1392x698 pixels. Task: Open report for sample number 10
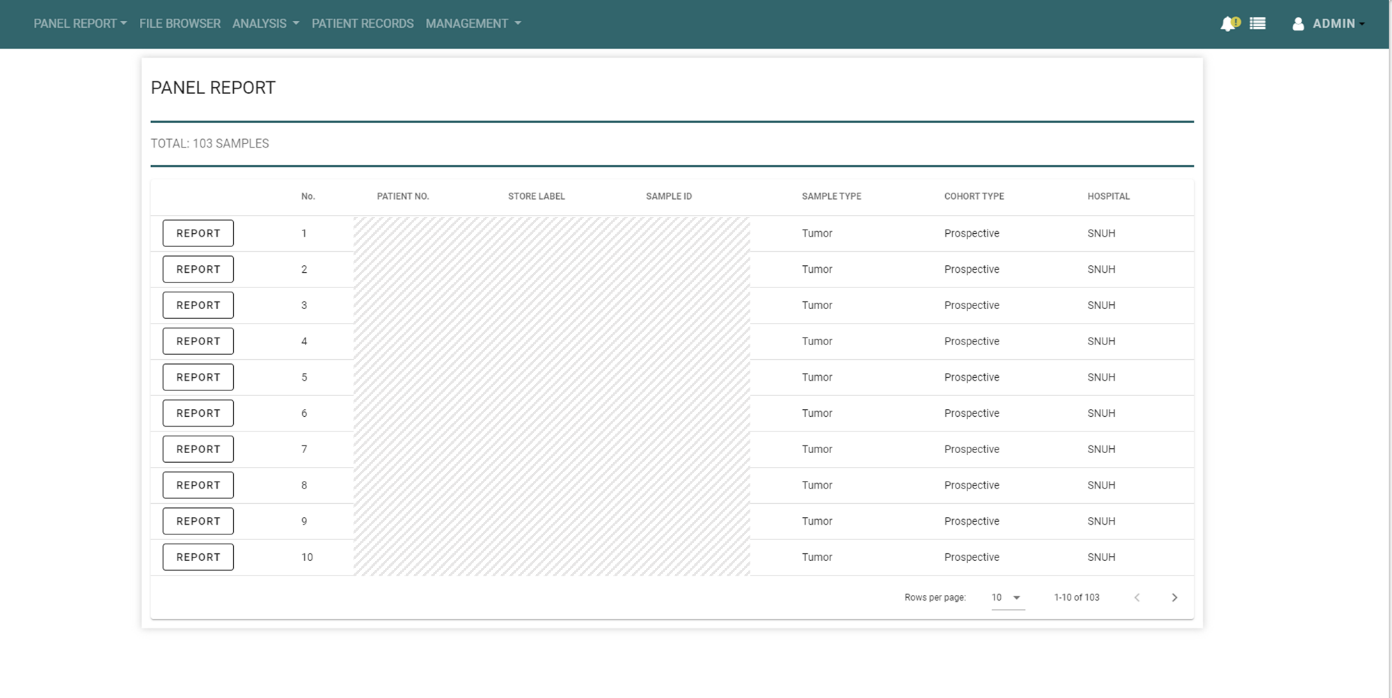[x=198, y=558]
